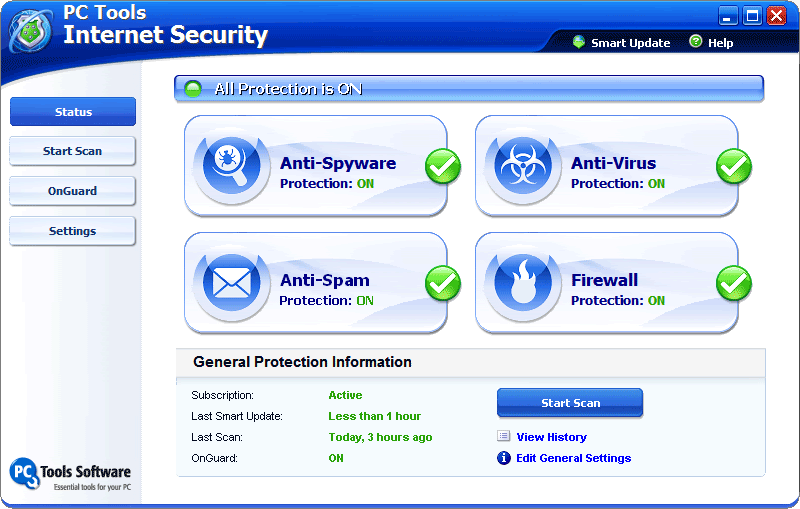Click the green status light in protection banner
The image size is (800, 509).
tap(193, 89)
